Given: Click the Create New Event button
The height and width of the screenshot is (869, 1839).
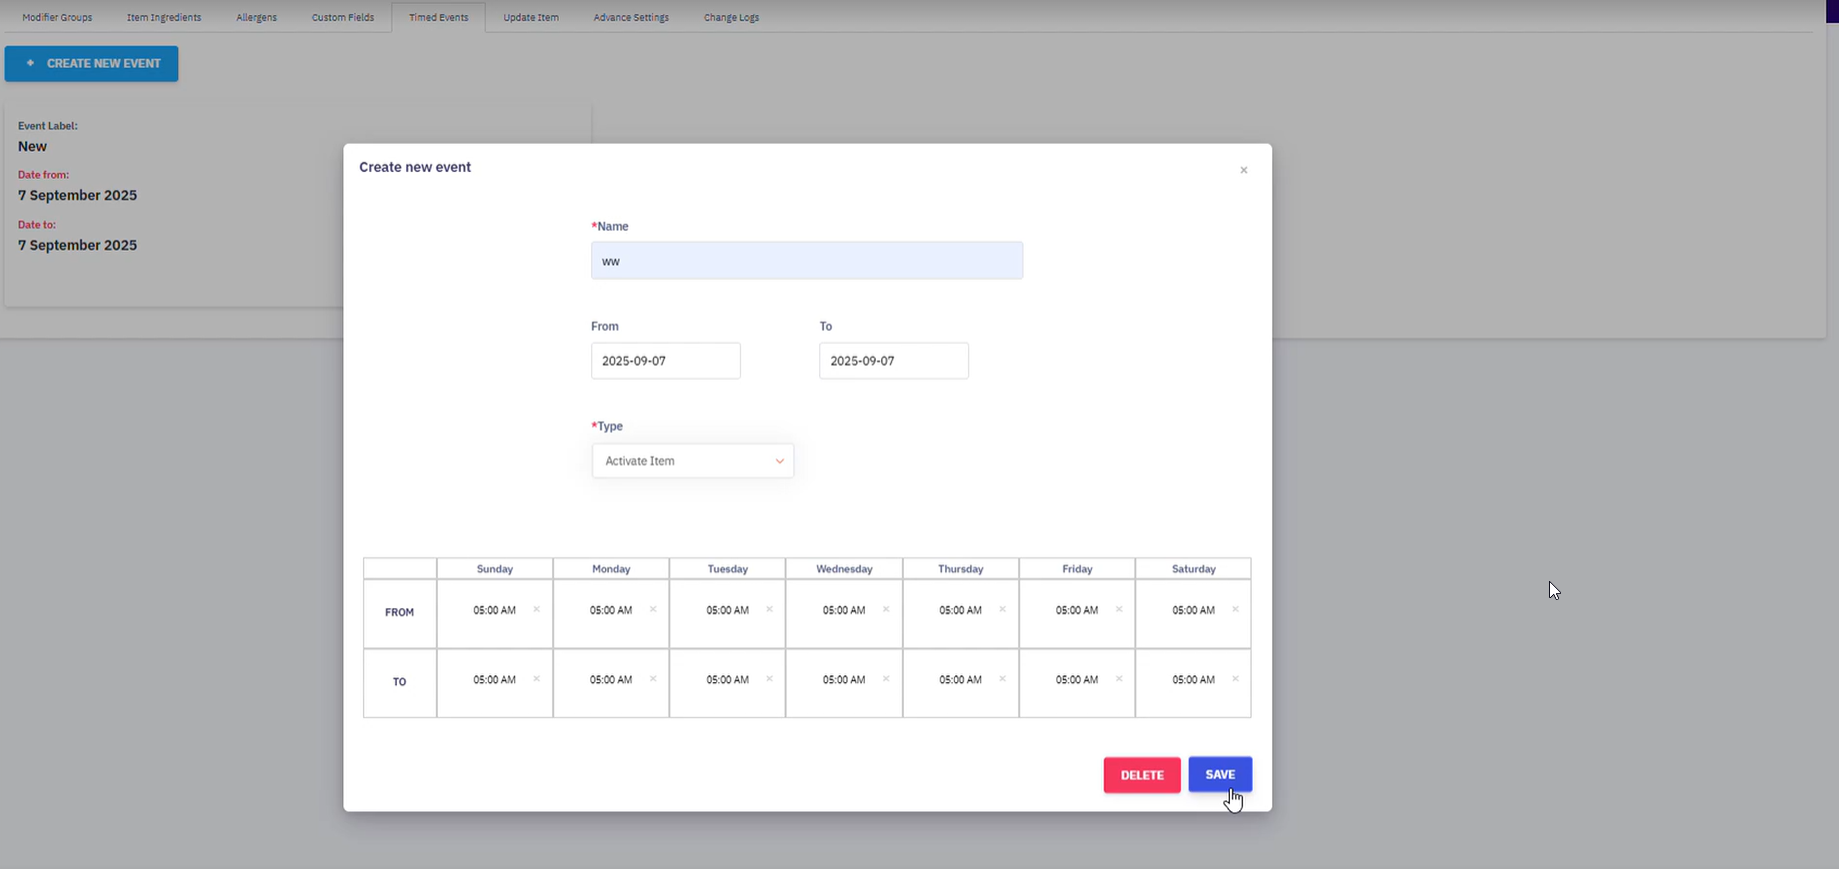Looking at the screenshot, I should tap(91, 63).
